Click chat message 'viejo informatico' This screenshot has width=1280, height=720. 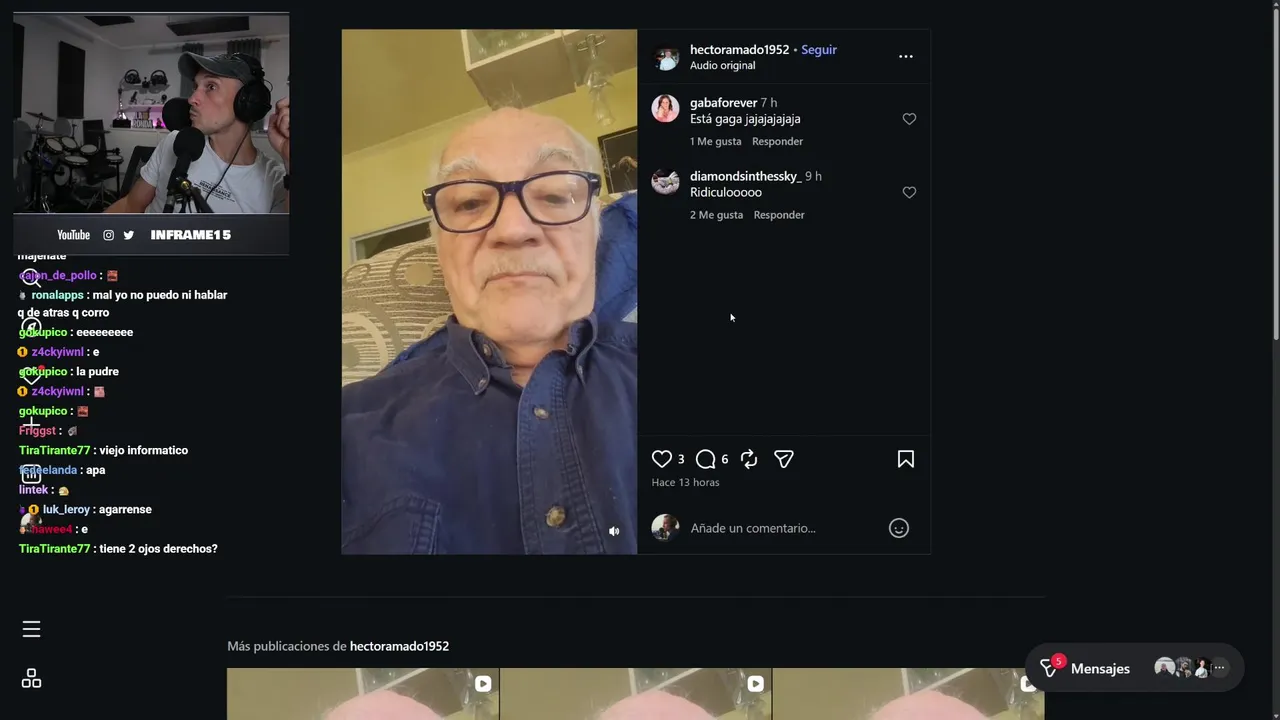144,450
